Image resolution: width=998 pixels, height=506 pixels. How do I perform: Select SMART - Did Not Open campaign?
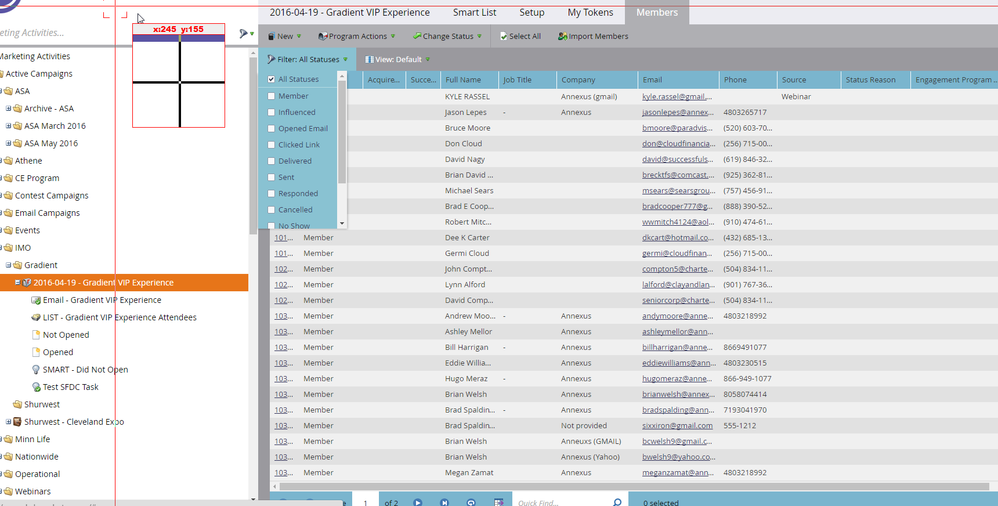[85, 370]
